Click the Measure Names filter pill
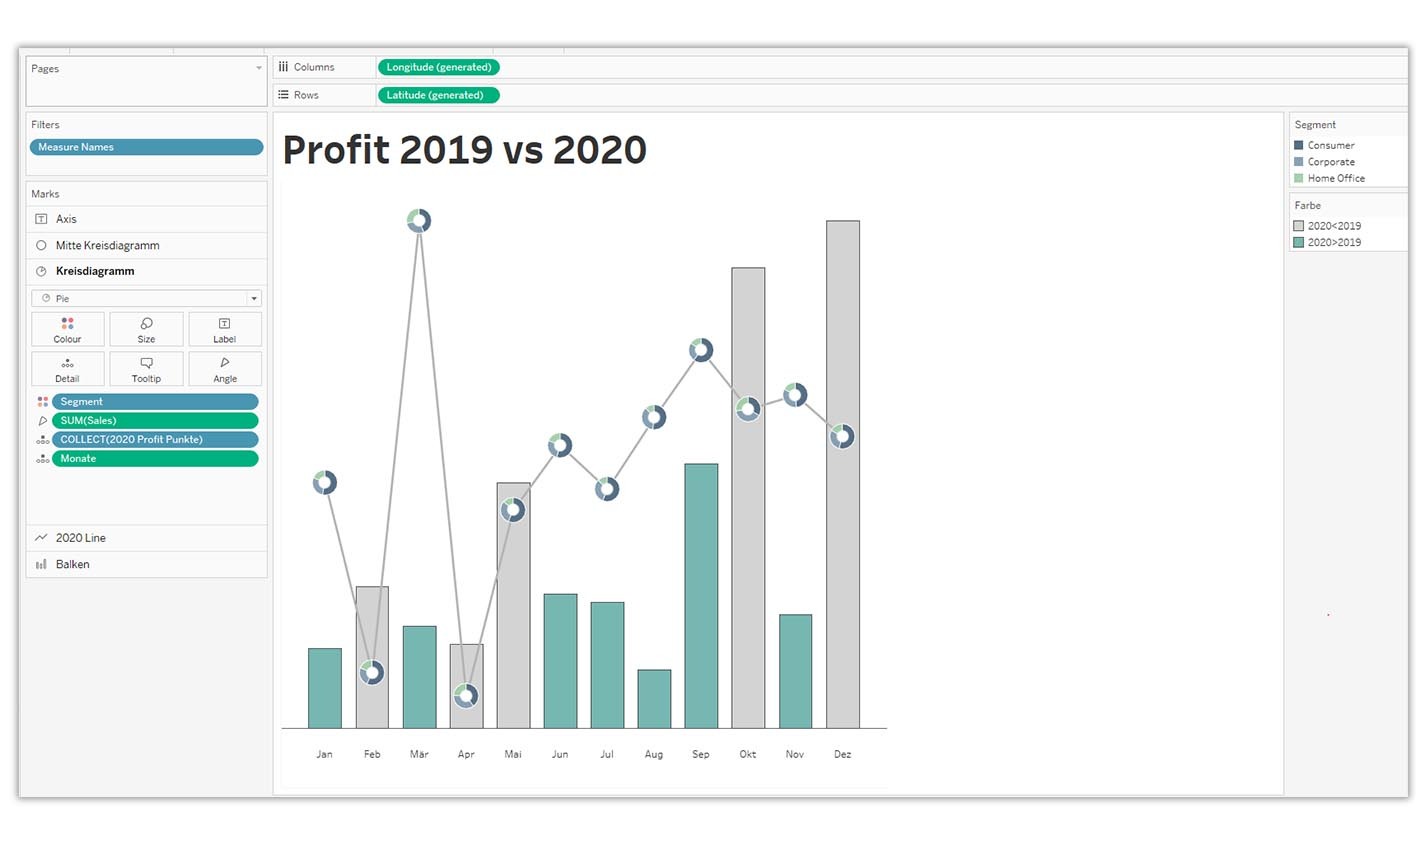The width and height of the screenshot is (1424, 849). [146, 147]
